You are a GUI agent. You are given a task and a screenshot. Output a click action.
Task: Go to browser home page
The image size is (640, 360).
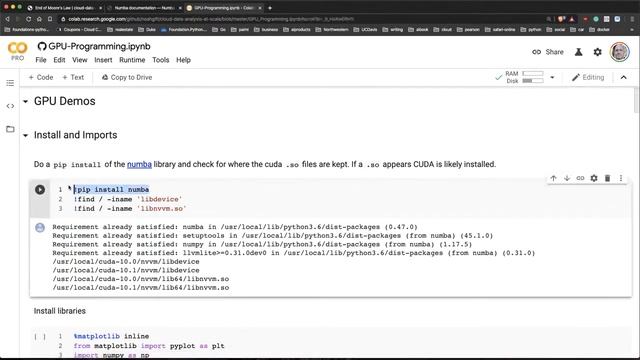pyautogui.click(x=39, y=19)
